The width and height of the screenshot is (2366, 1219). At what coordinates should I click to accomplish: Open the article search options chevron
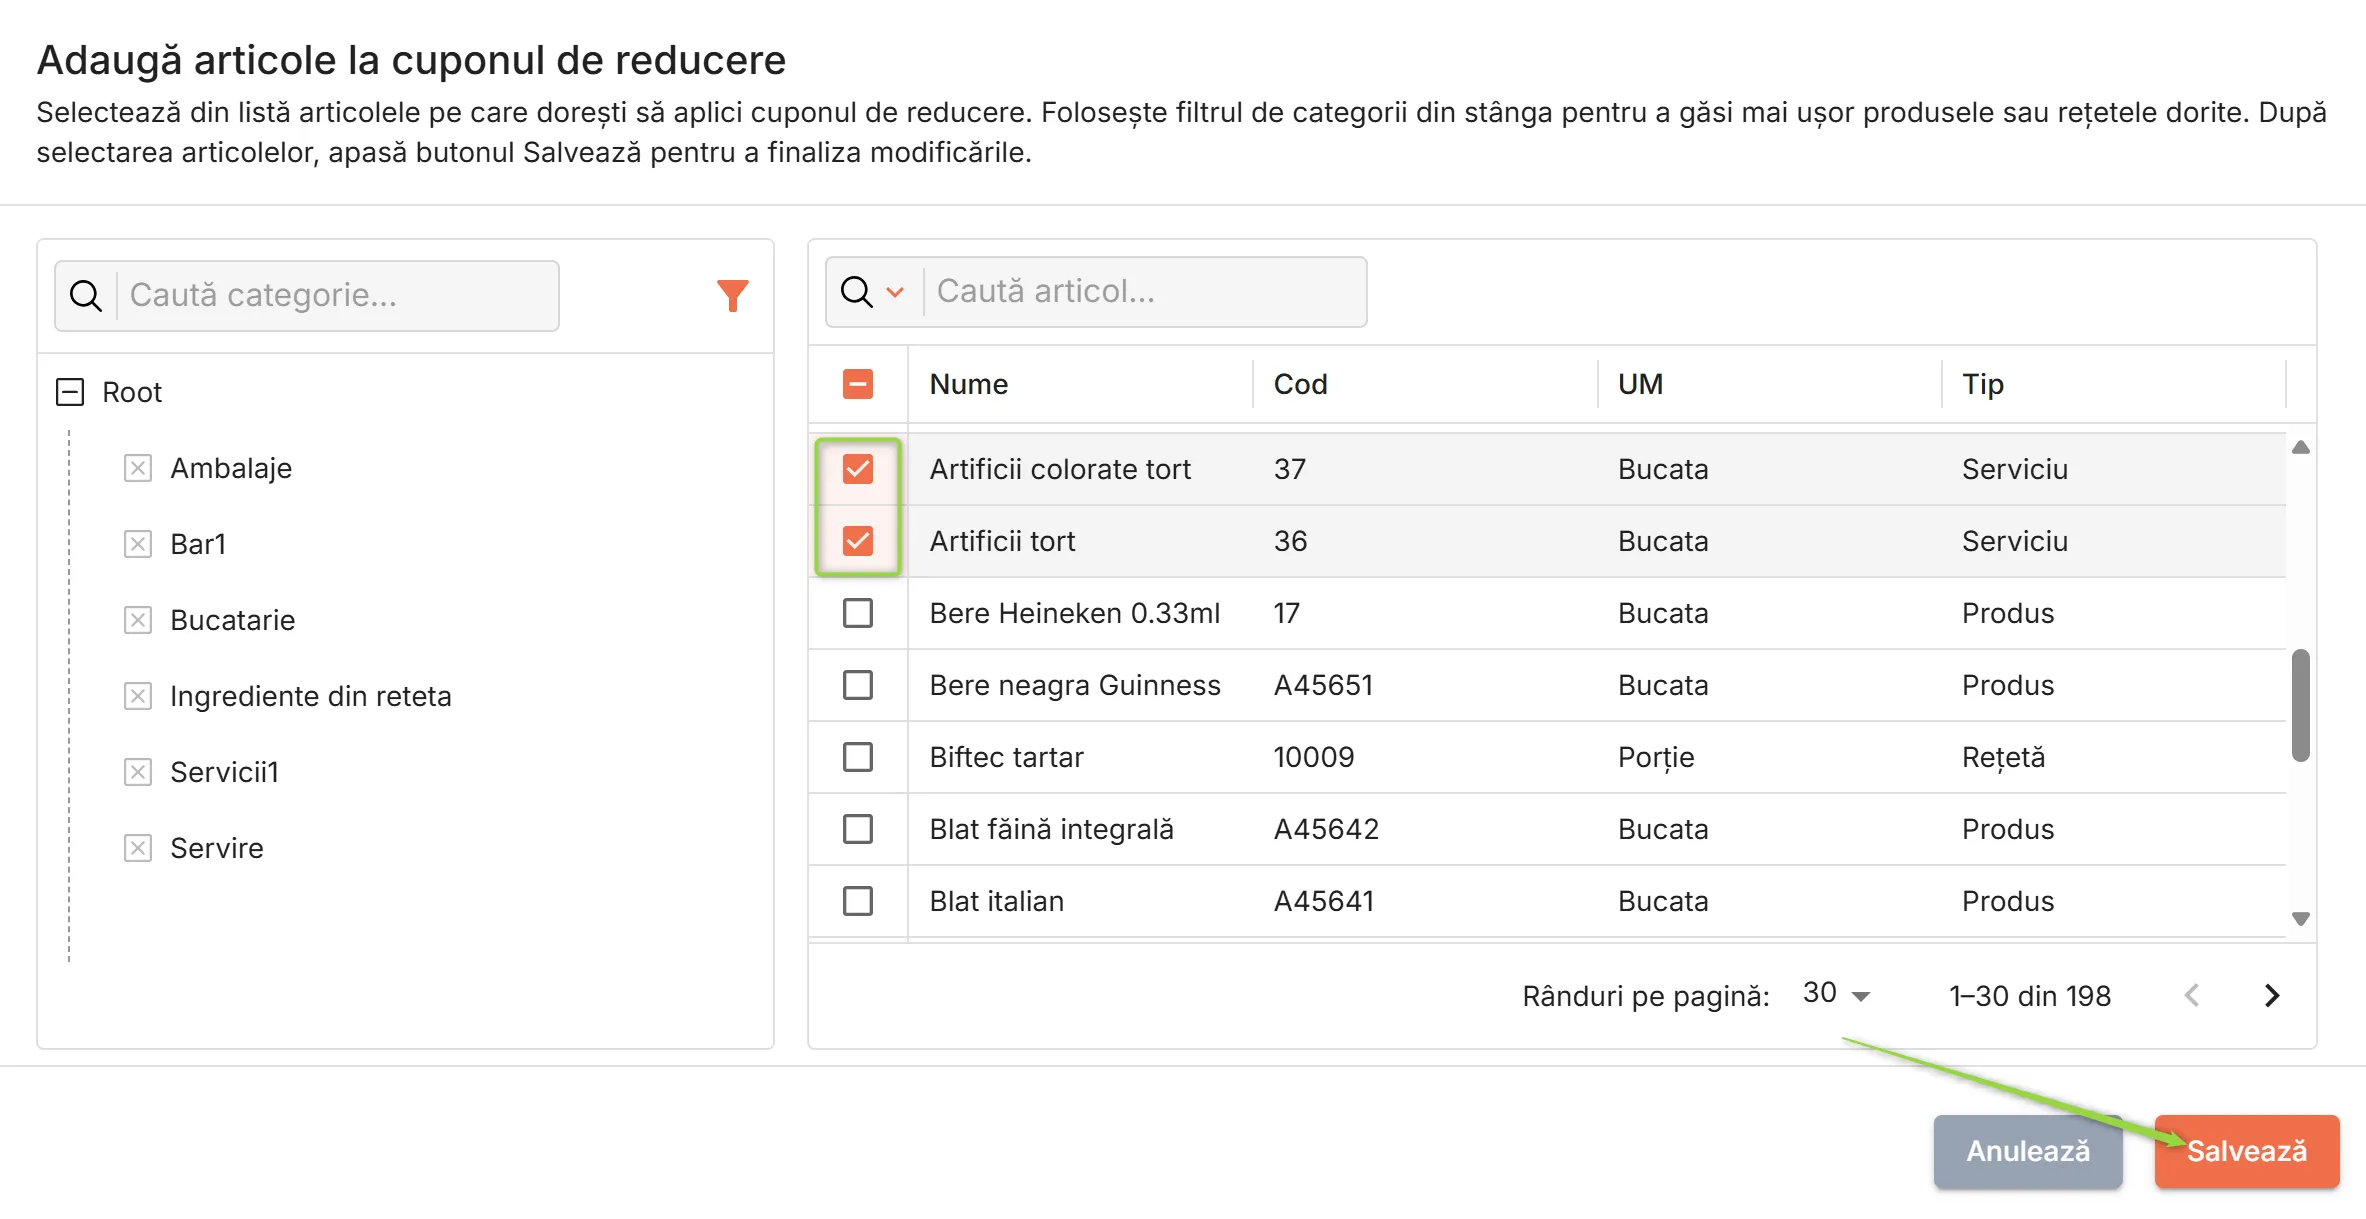click(895, 292)
